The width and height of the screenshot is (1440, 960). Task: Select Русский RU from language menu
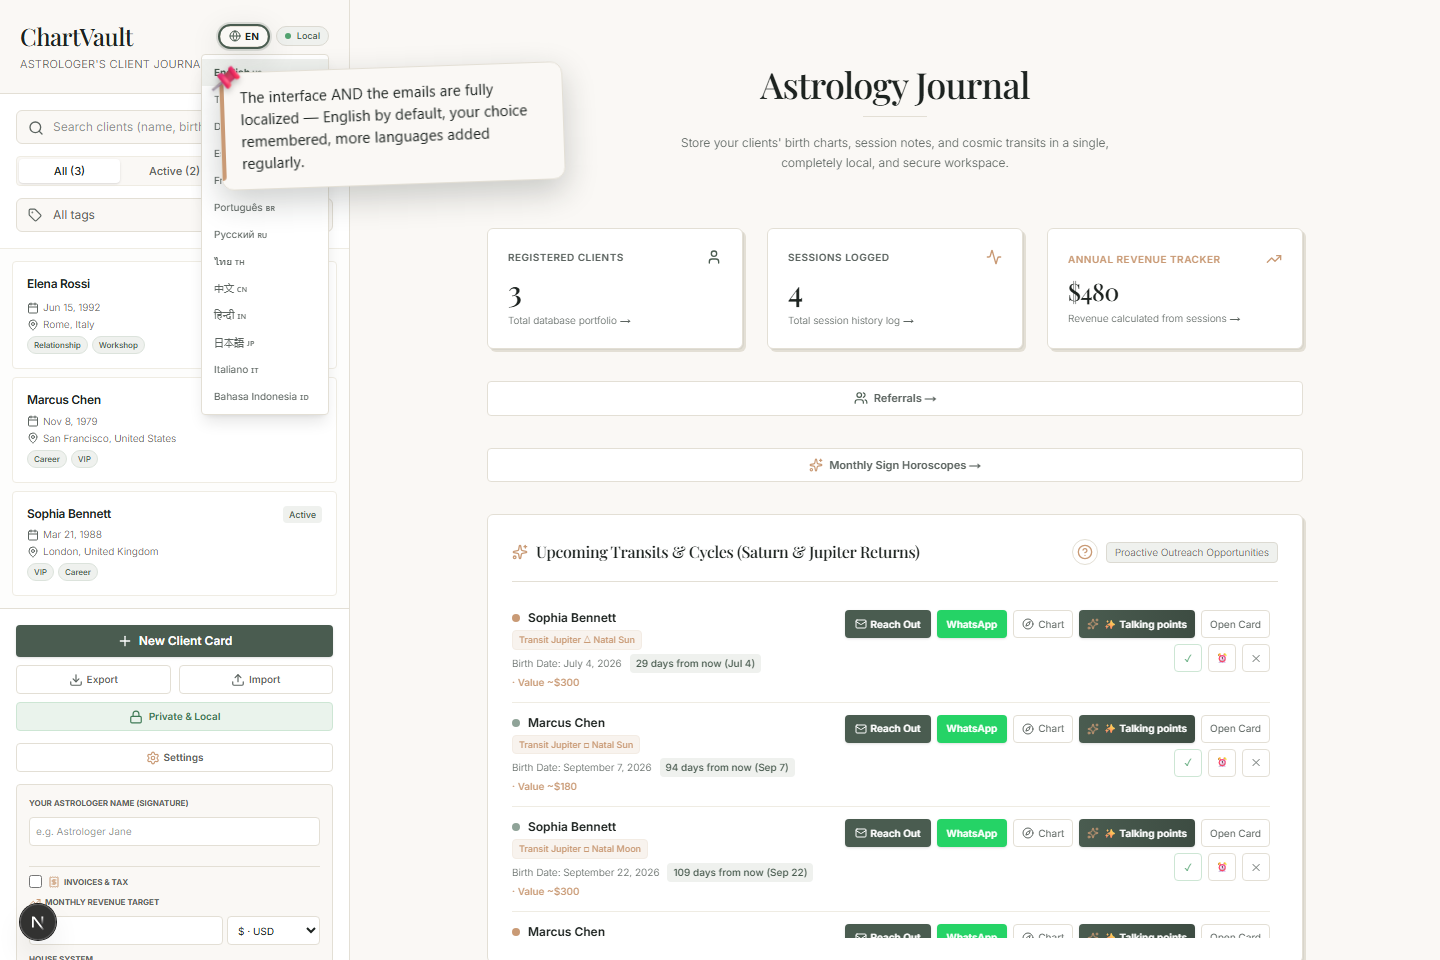265,235
